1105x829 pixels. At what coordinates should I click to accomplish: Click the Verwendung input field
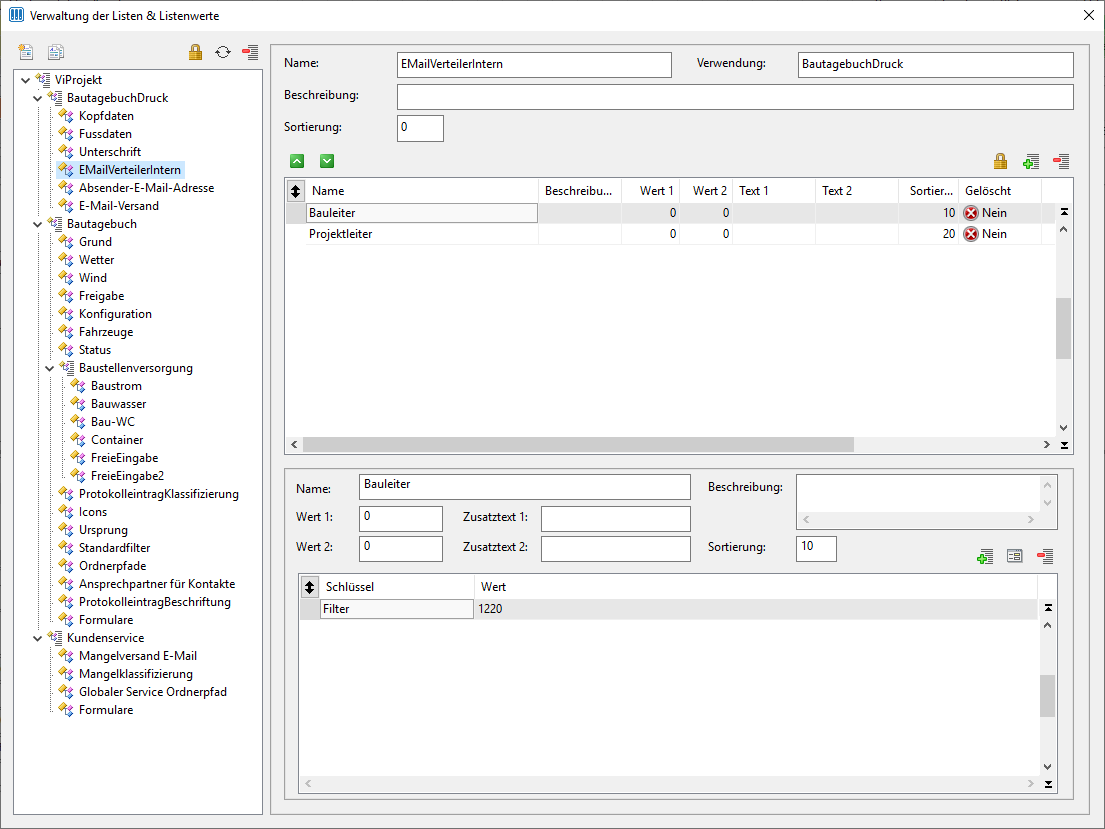click(x=935, y=64)
